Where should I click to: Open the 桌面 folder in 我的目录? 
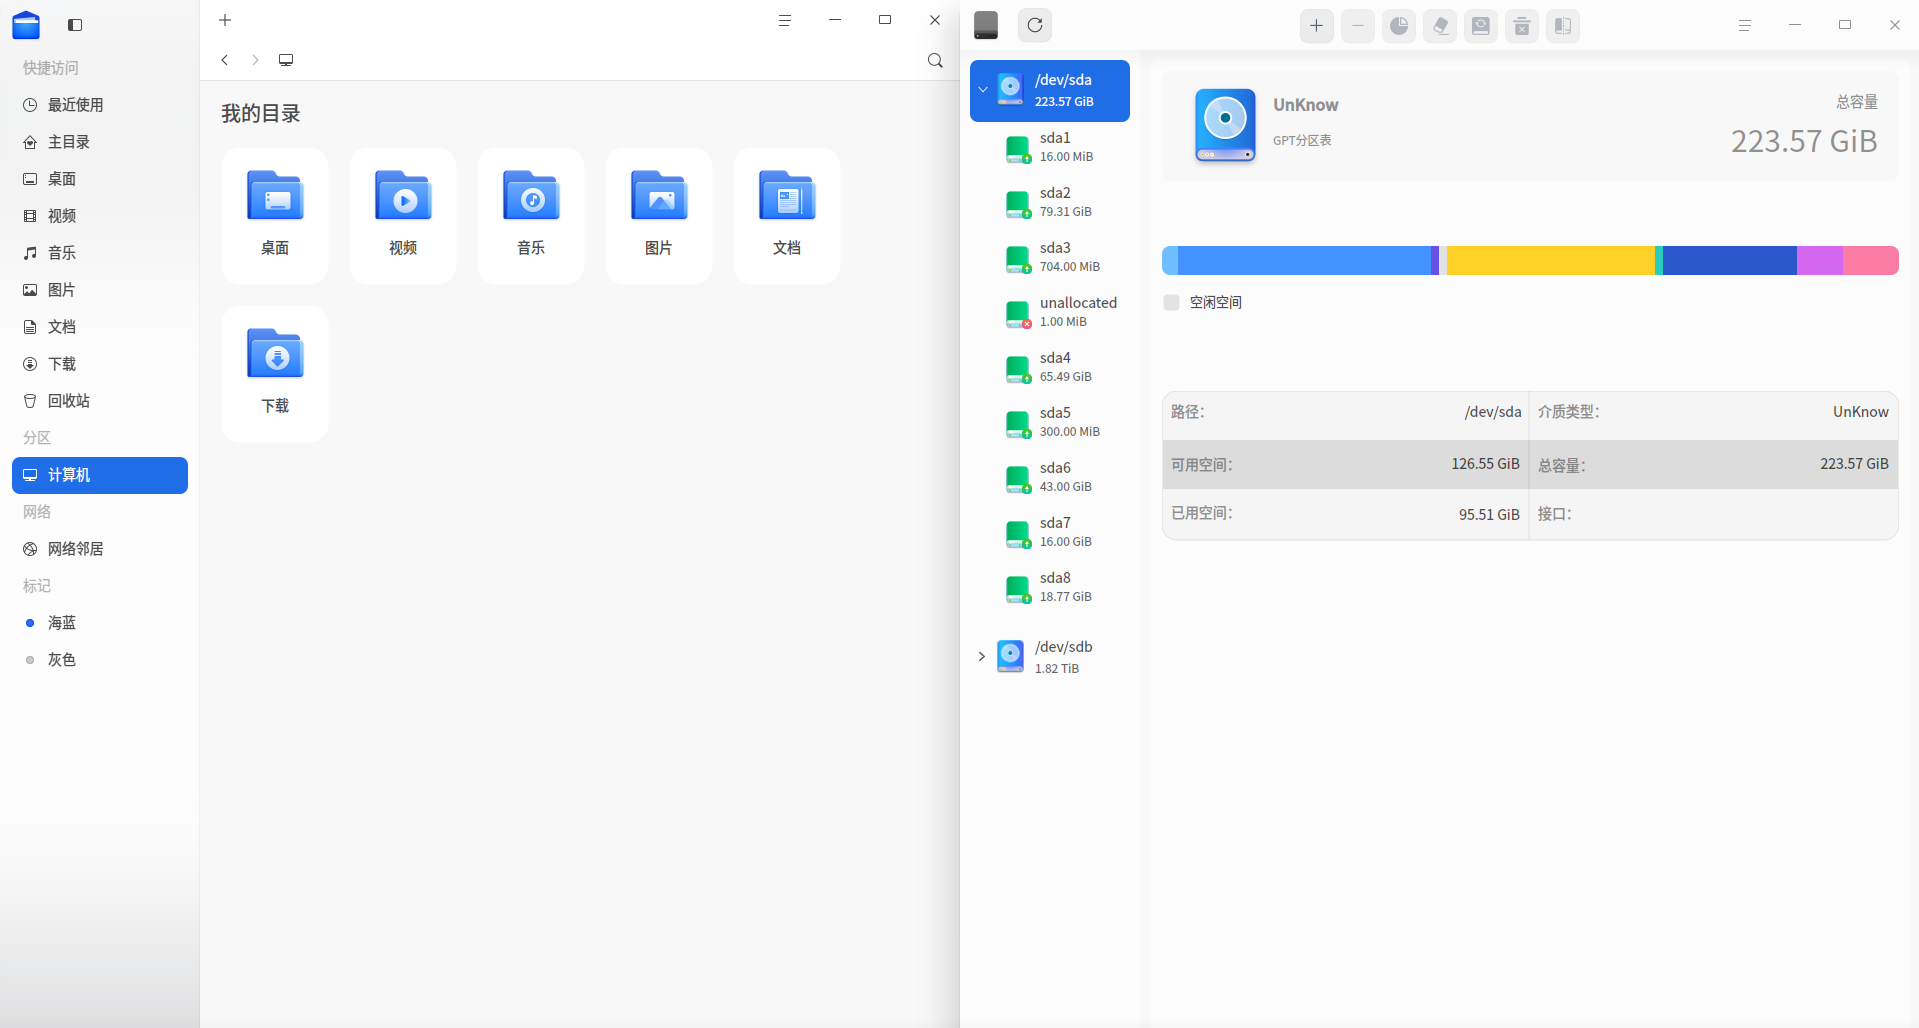pos(275,215)
